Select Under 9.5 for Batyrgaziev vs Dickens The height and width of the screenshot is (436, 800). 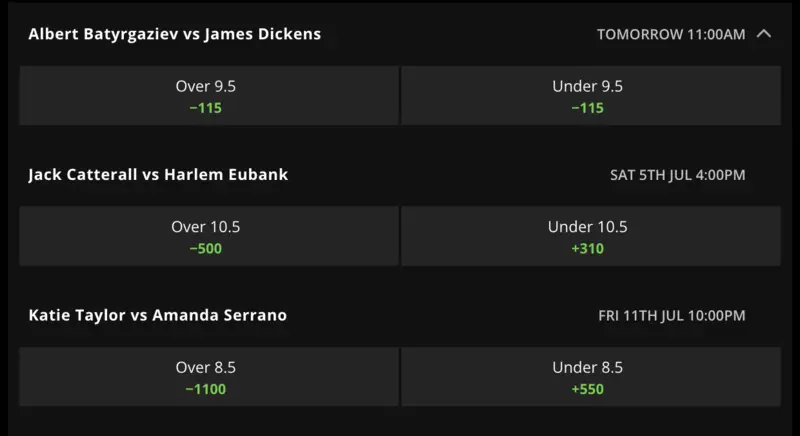click(590, 95)
